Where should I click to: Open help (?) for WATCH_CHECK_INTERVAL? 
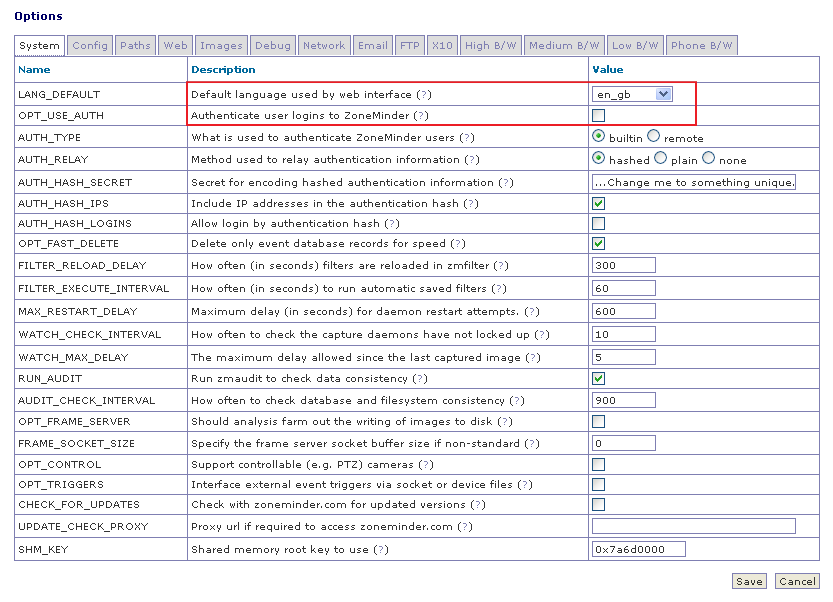pyautogui.click(x=542, y=335)
